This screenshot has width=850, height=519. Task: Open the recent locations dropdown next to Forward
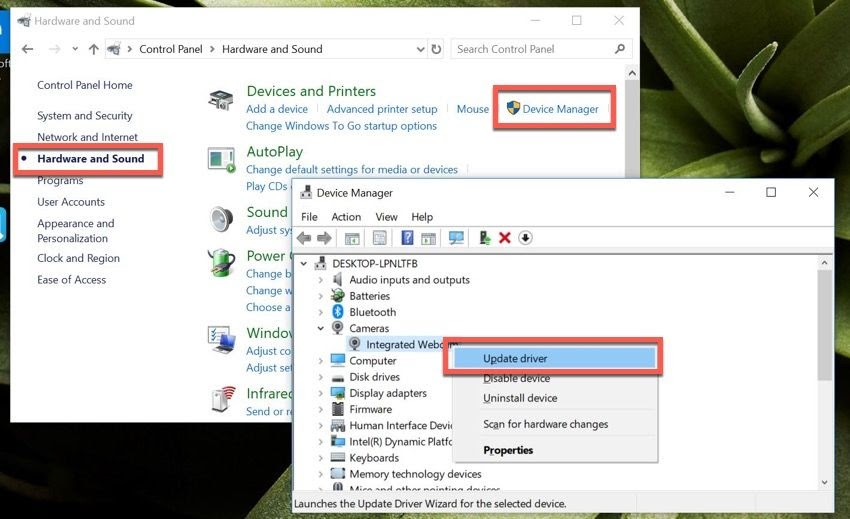[75, 49]
